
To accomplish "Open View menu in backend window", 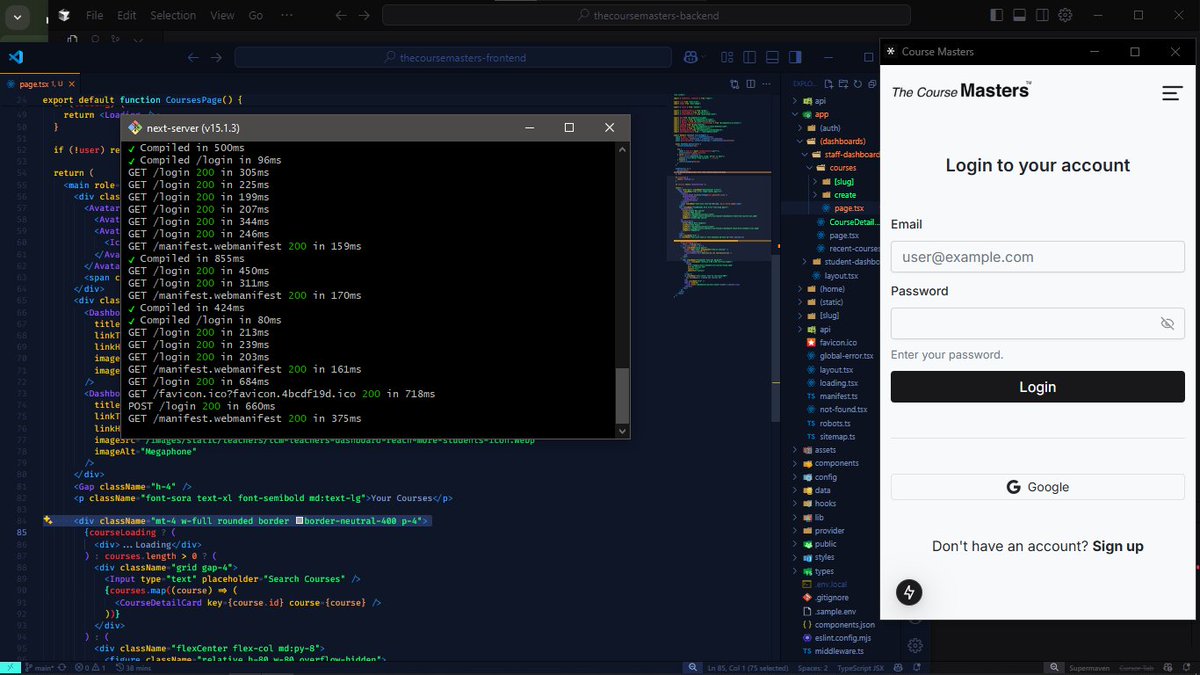I will 222,15.
